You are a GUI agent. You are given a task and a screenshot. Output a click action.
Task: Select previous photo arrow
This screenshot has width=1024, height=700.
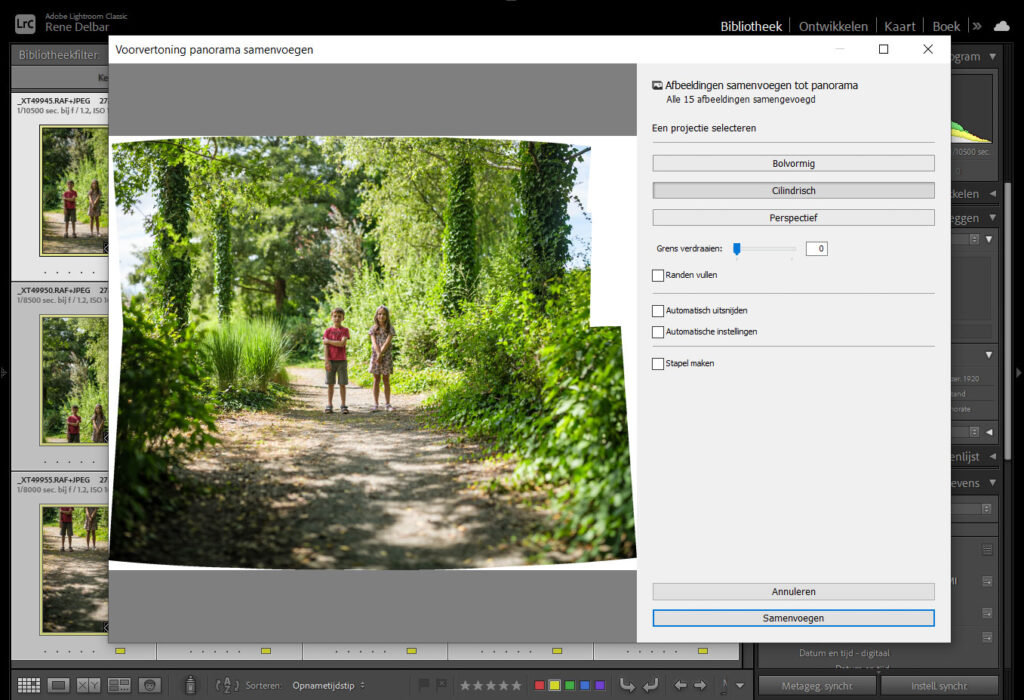(680, 685)
